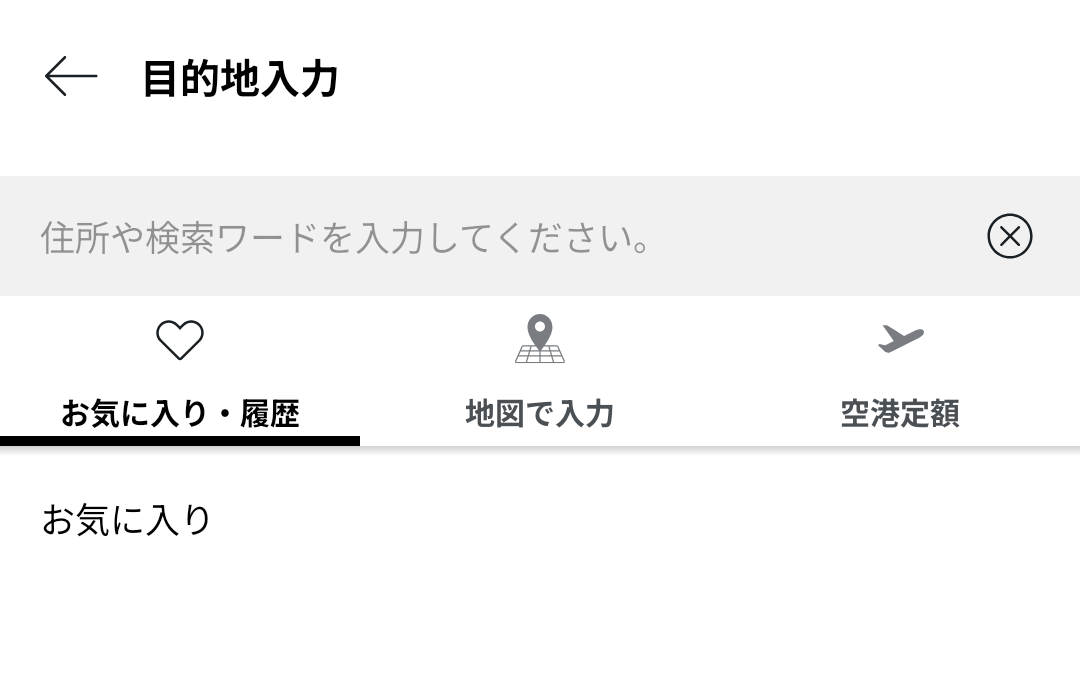Click the empty favorites list area
Viewport: 1080px width, 697px height.
[540, 620]
